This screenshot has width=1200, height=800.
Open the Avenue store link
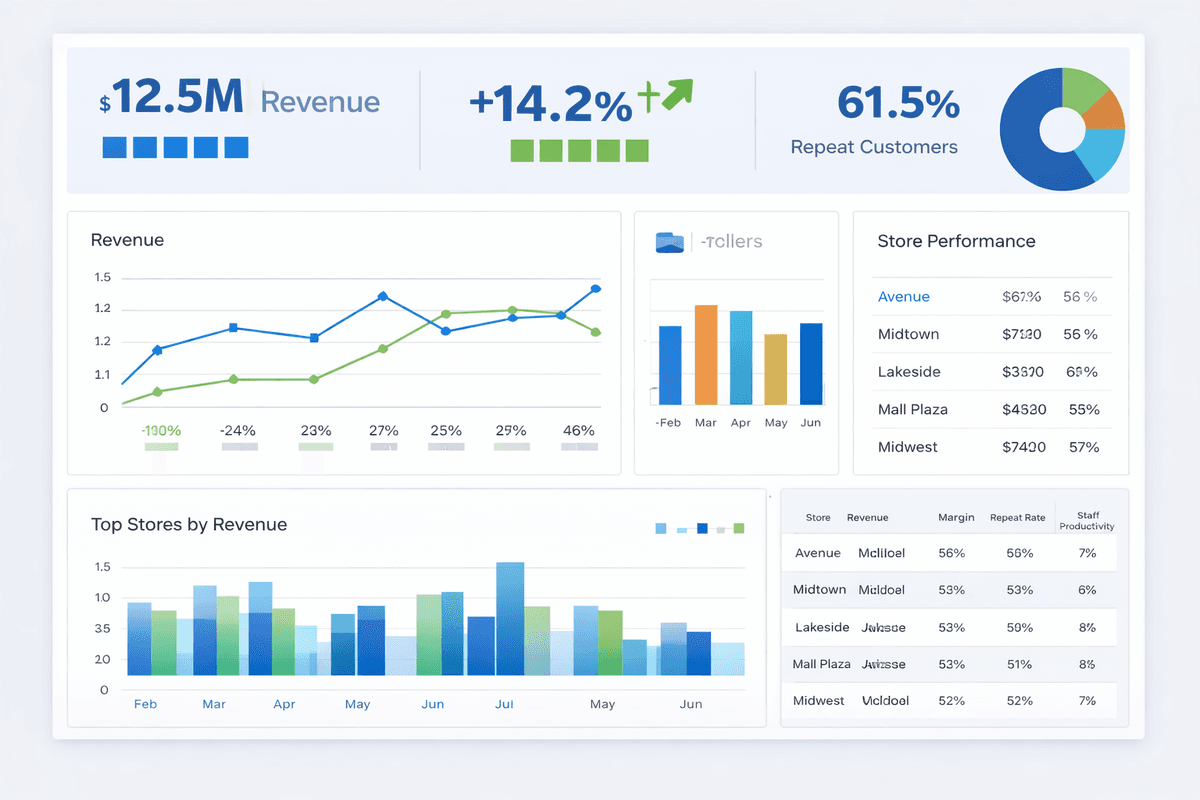tap(903, 296)
